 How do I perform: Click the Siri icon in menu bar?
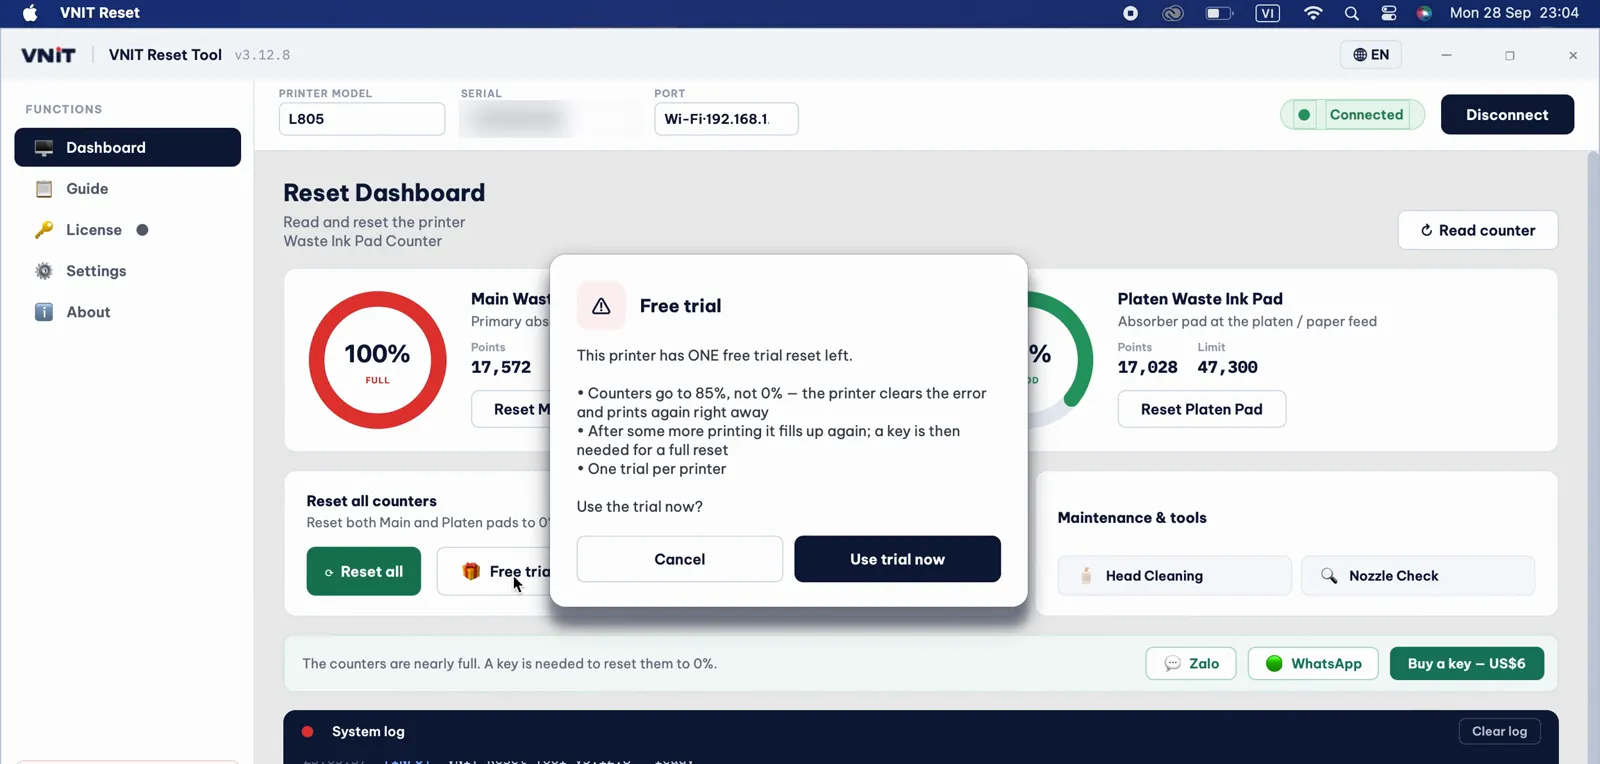1424,13
